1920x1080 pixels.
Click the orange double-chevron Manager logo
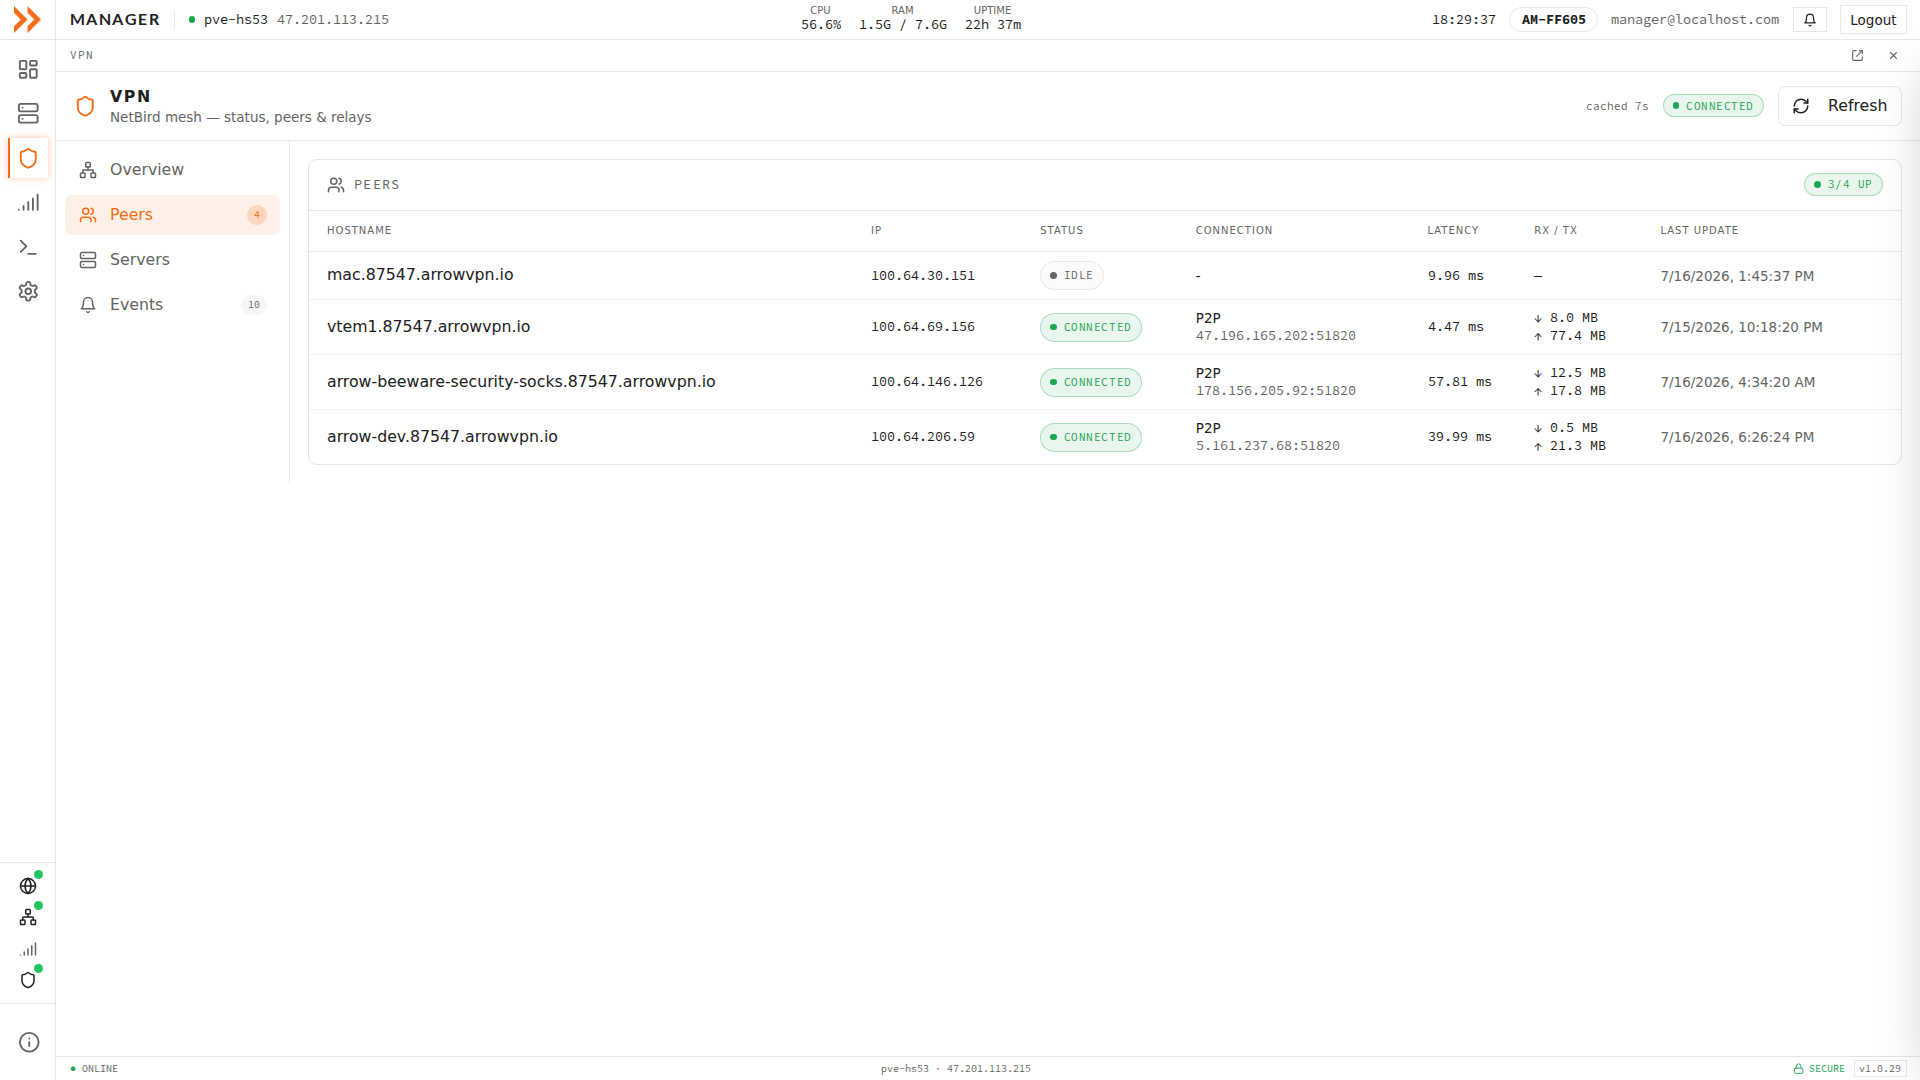pos(27,19)
